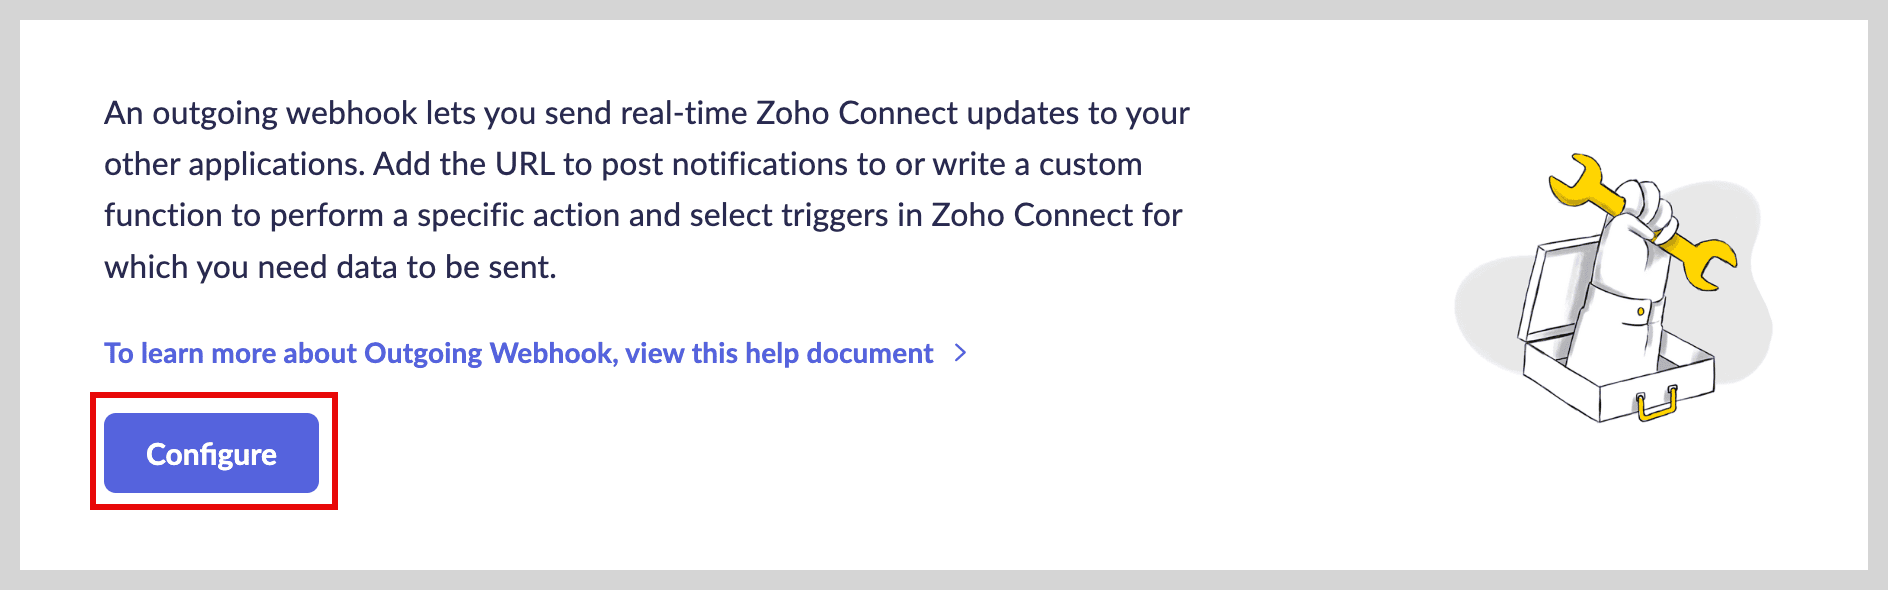Screen dimensions: 1888x590
Task: Click the last line ending "to be sent."
Action: coord(330,267)
